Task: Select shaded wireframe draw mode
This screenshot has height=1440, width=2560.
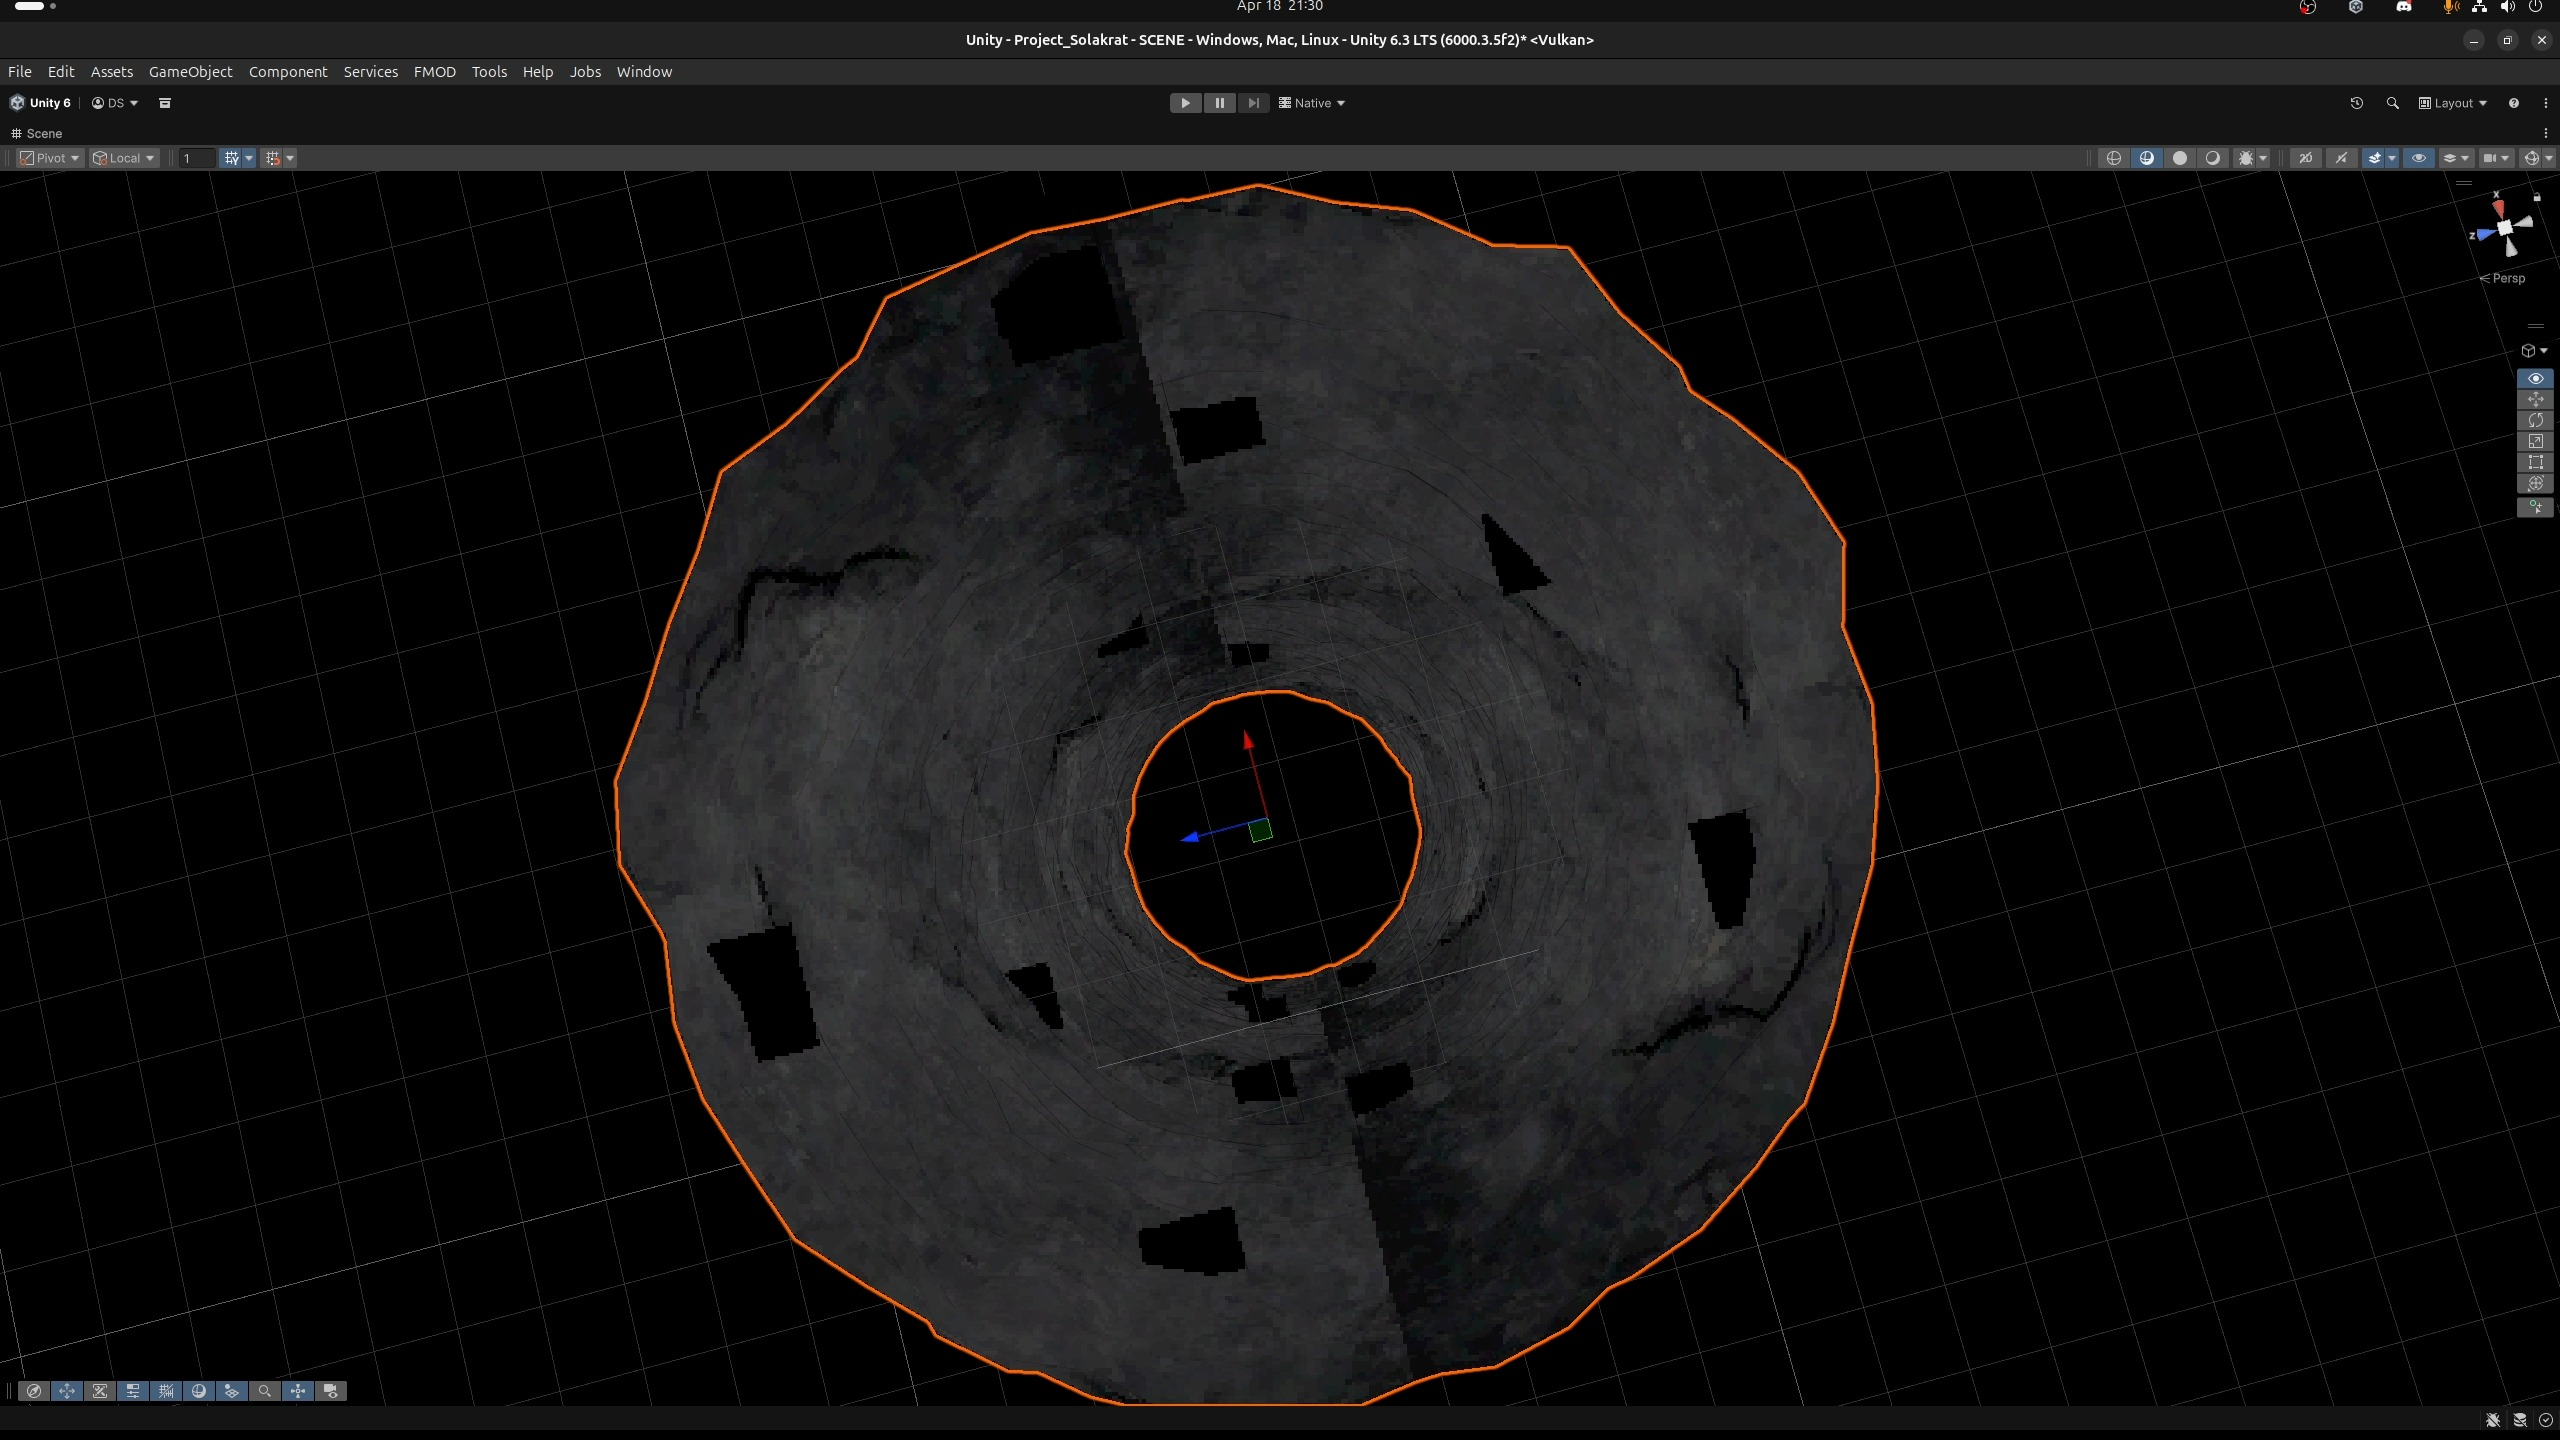Action: (2146, 158)
